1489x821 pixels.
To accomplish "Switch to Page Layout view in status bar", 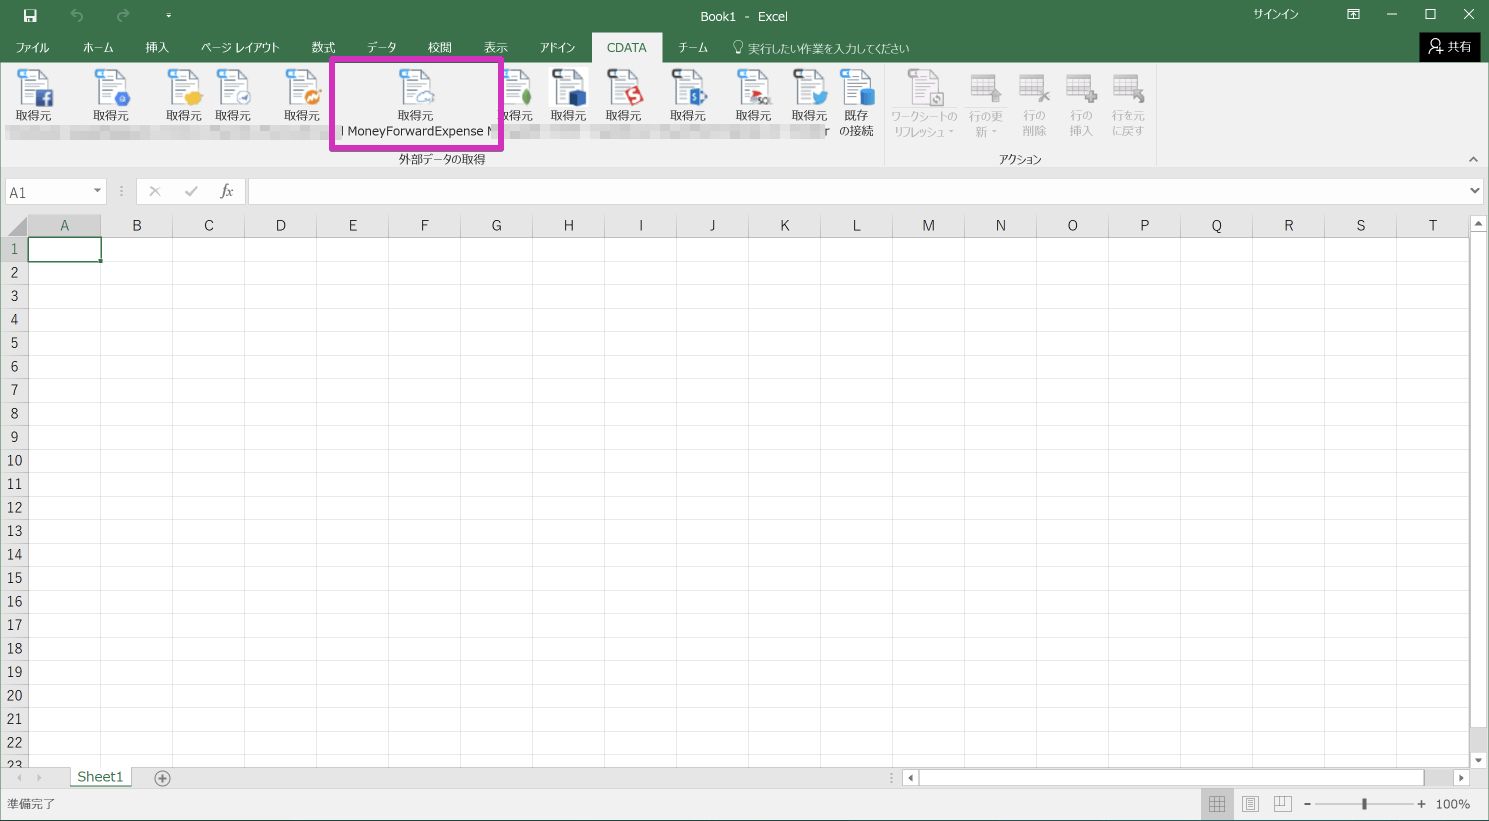I will pyautogui.click(x=1250, y=804).
